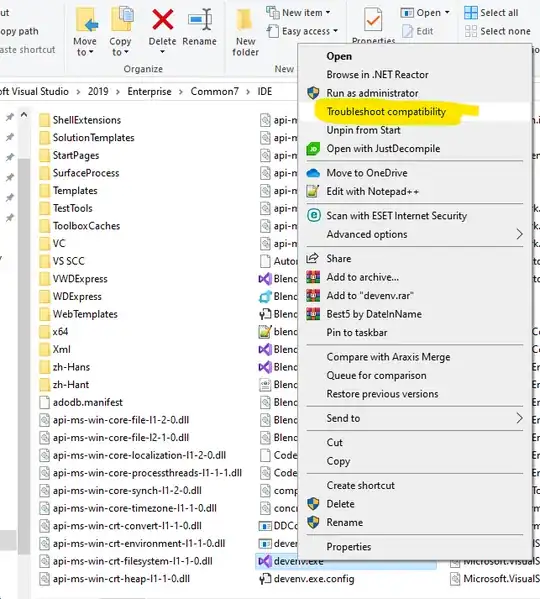Click the Share icon in context menu
This screenshot has height=599, width=540.
click(312, 258)
